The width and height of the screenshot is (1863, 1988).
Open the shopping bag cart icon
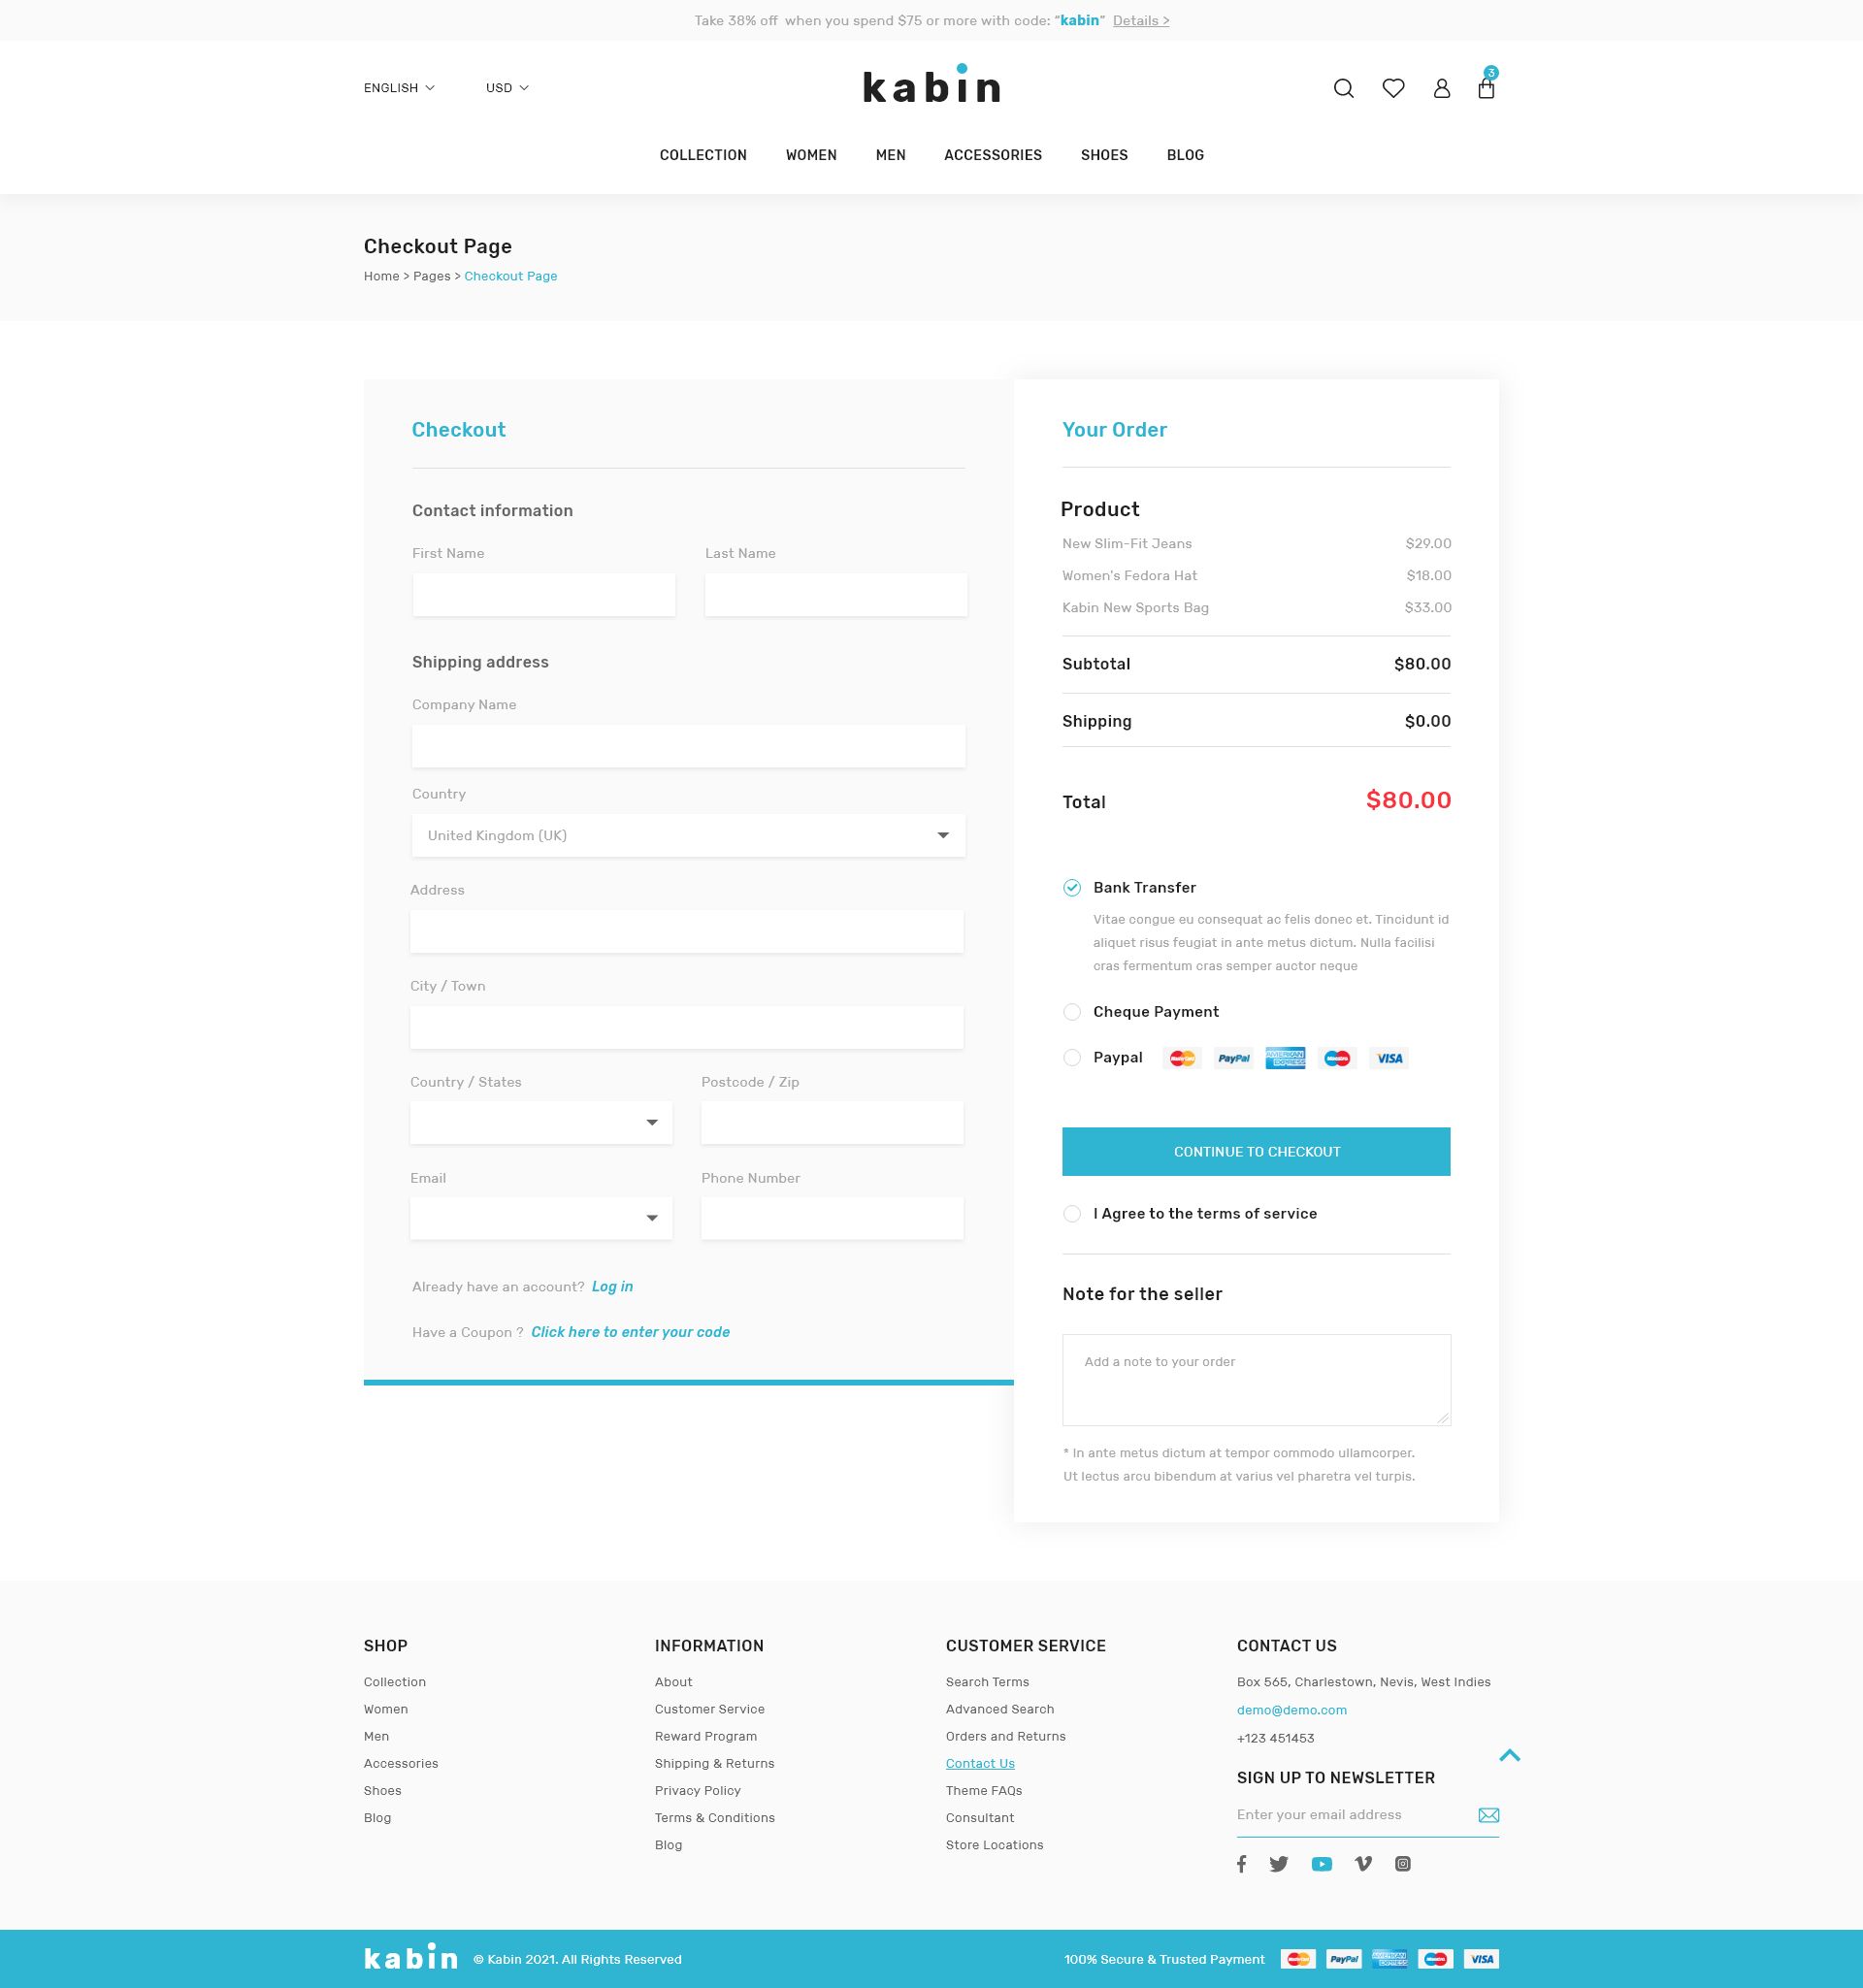(x=1486, y=88)
